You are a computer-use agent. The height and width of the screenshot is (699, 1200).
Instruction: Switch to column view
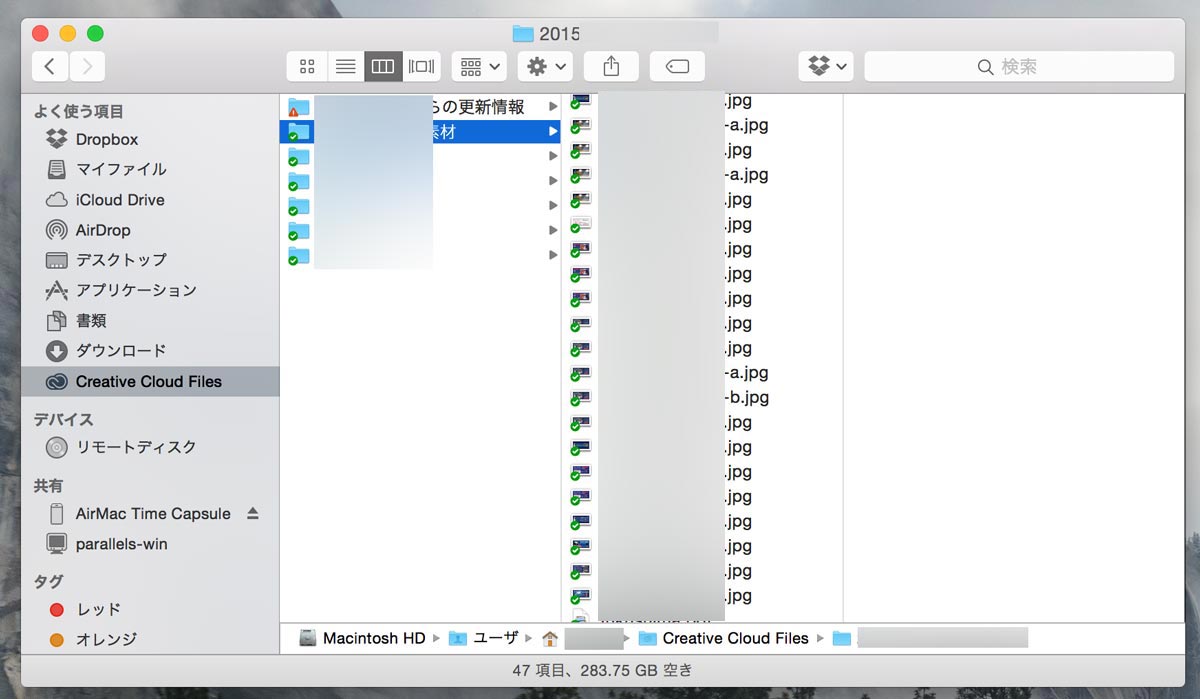(x=383, y=67)
